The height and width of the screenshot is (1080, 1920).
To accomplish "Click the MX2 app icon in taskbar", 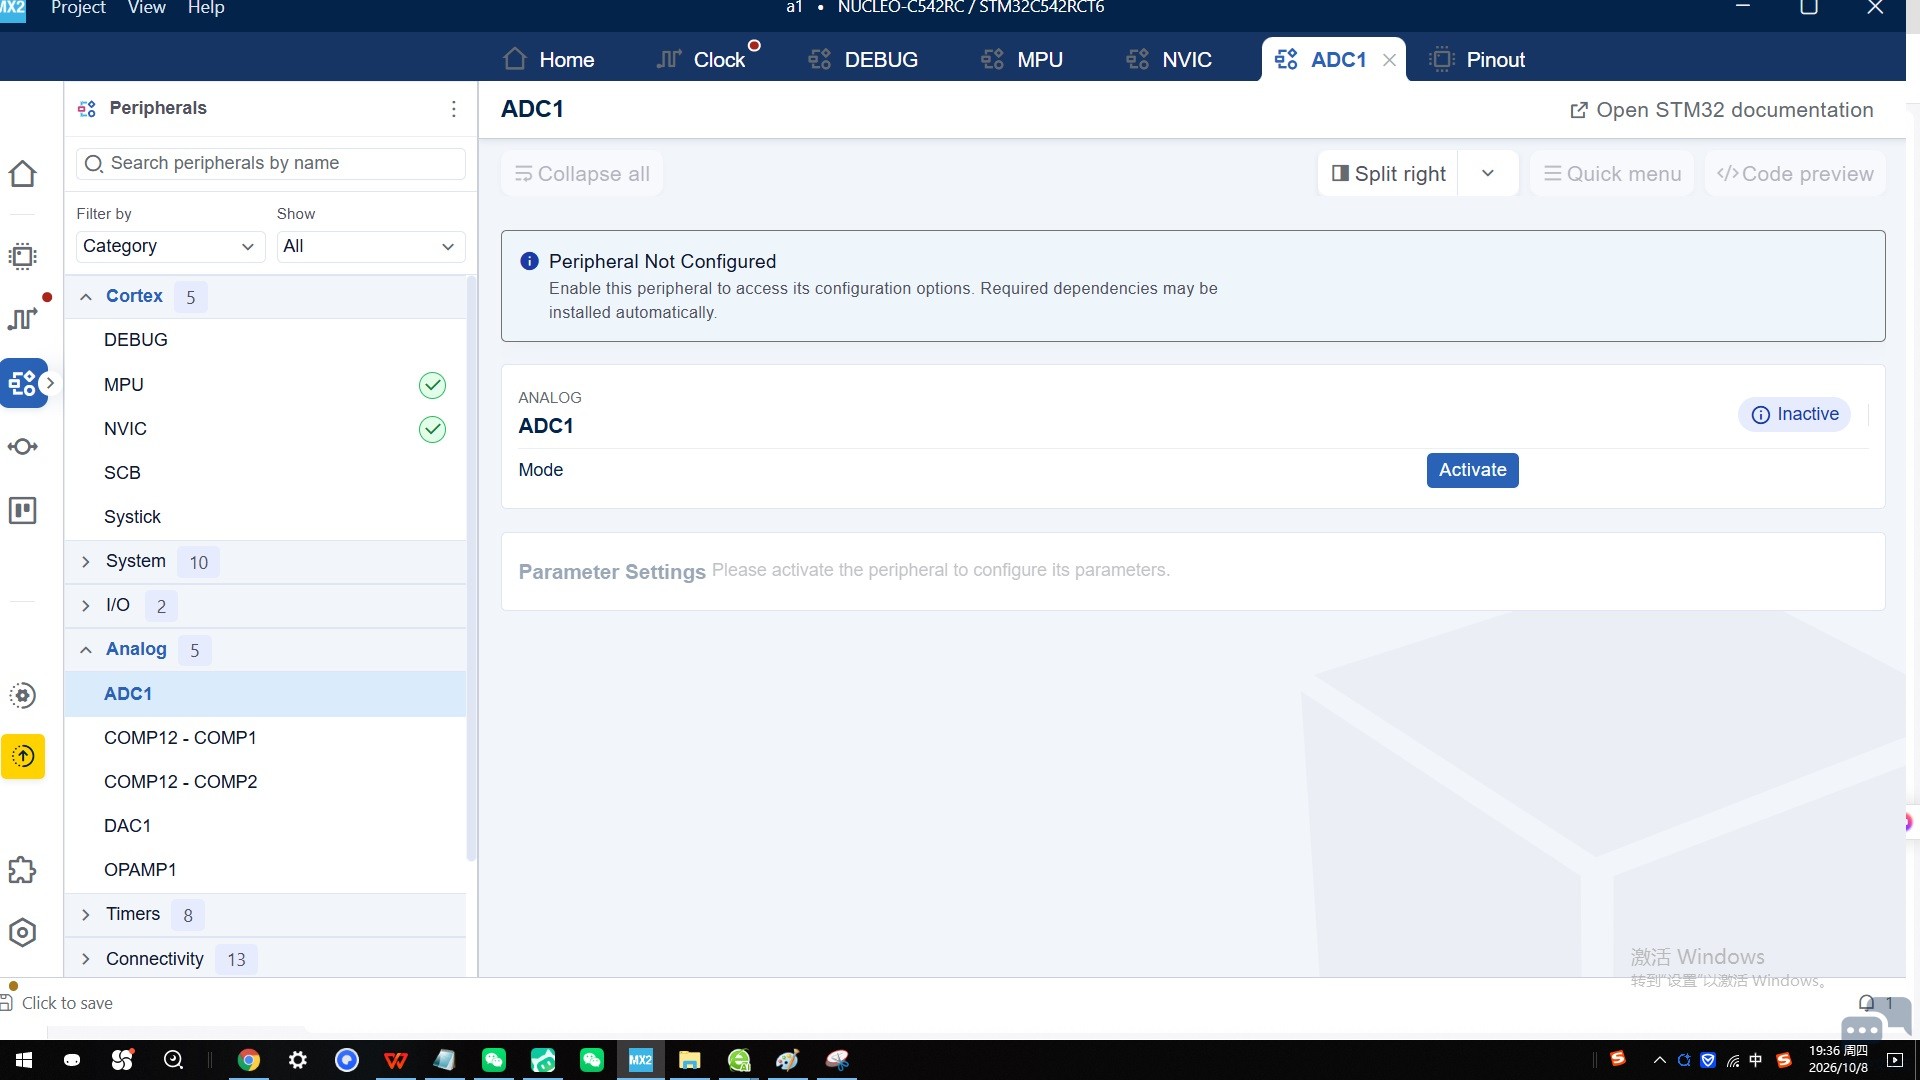I will click(640, 1060).
